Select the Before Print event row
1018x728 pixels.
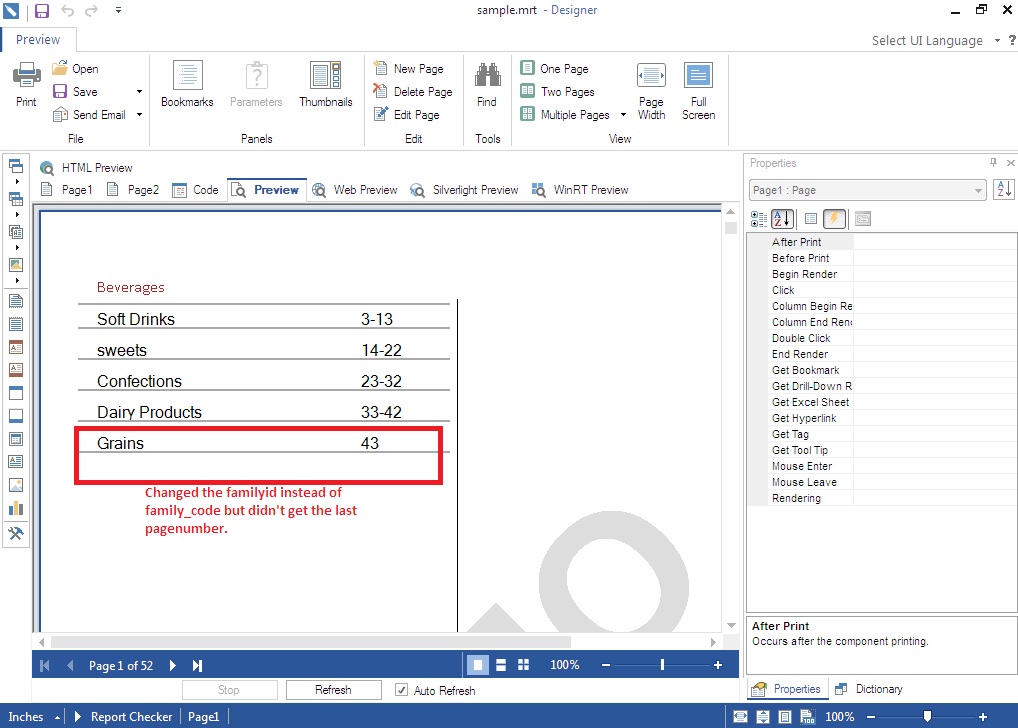click(x=882, y=258)
